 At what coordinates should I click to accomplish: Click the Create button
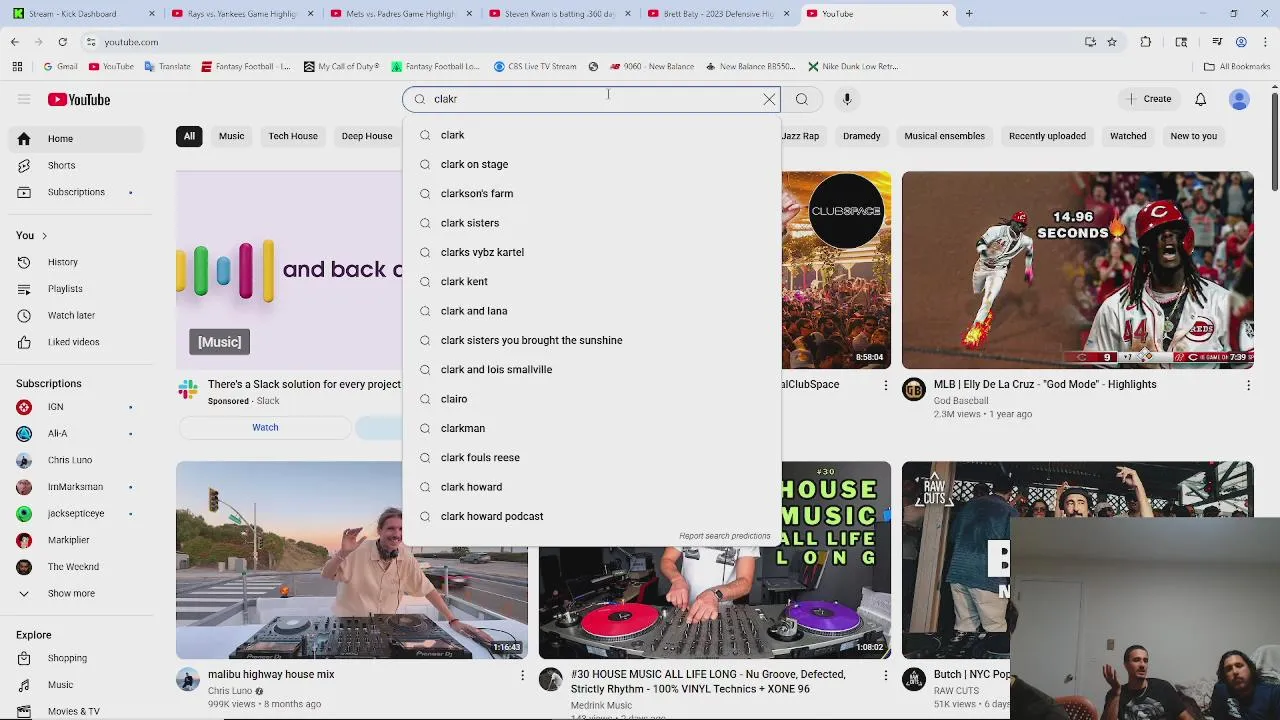pyautogui.click(x=1148, y=99)
